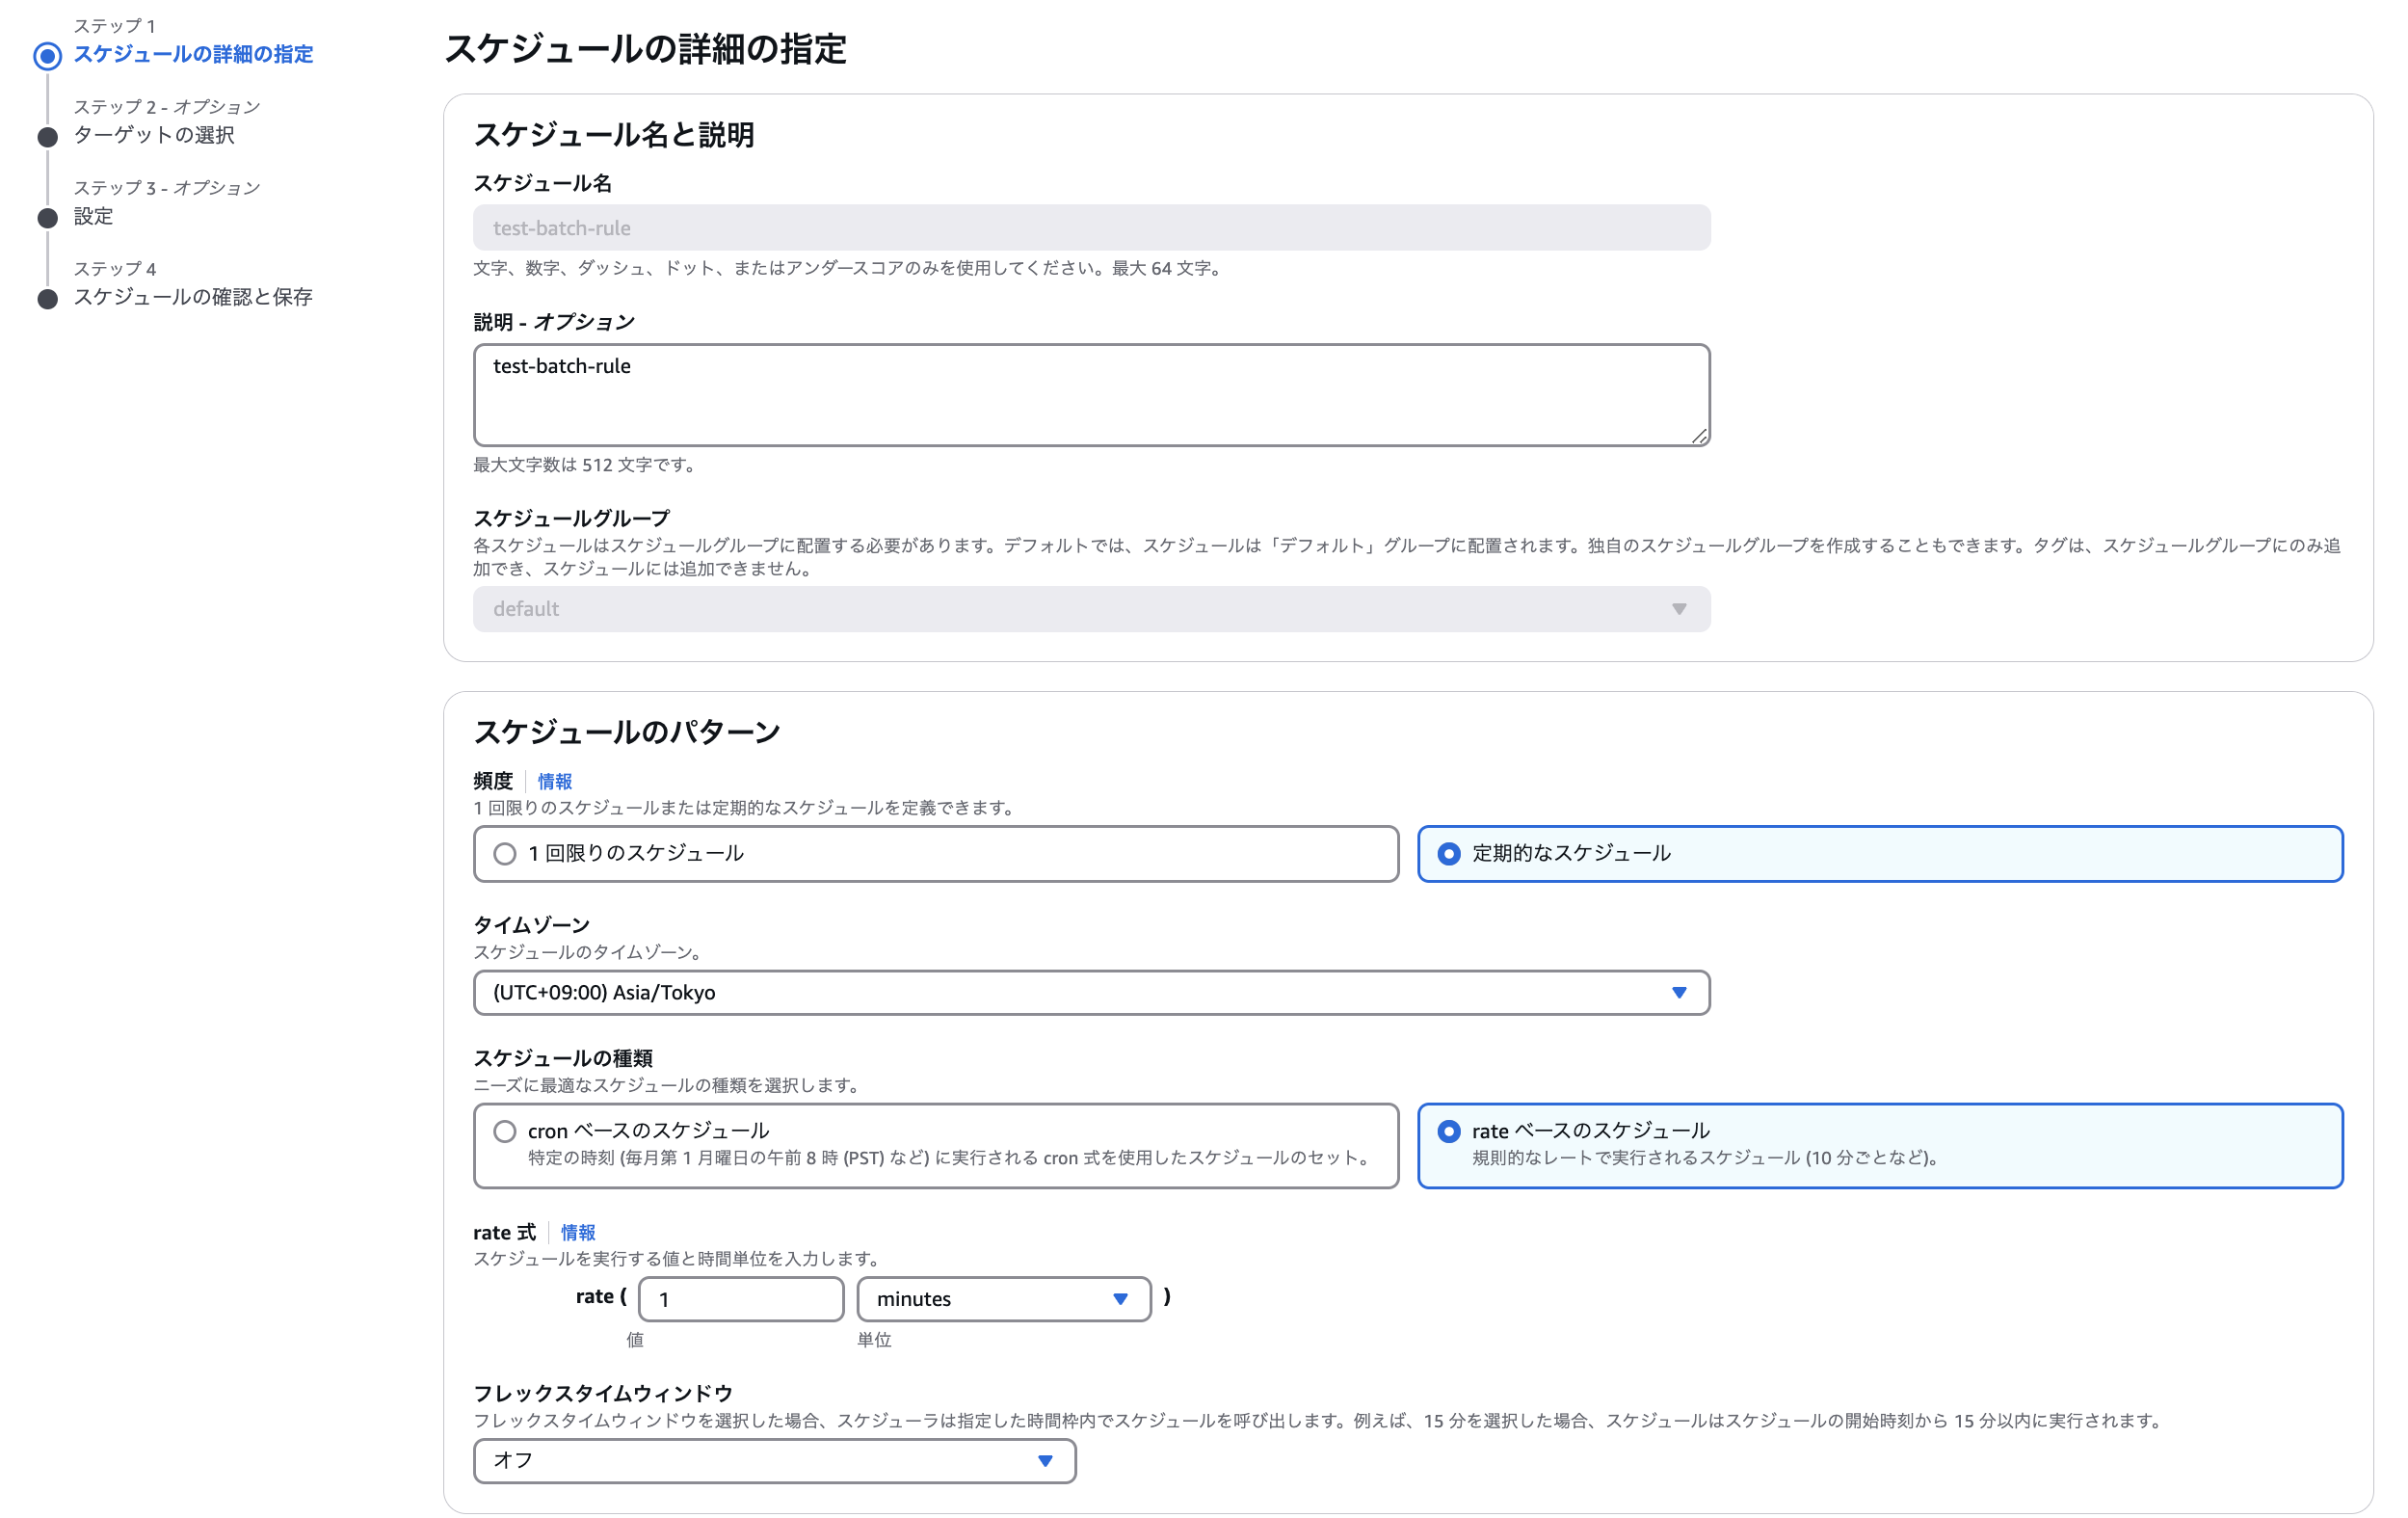Choose the cron-based schedule radio button
2408x1518 pixels.
505,1131
